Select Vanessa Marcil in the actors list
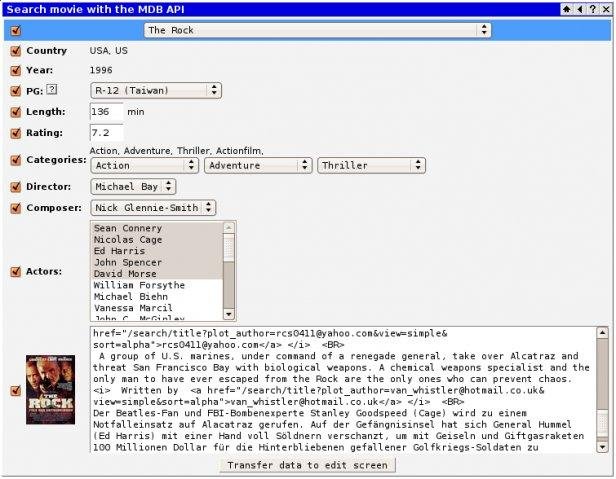Viewport: 616px width, 479px height. 157,308
